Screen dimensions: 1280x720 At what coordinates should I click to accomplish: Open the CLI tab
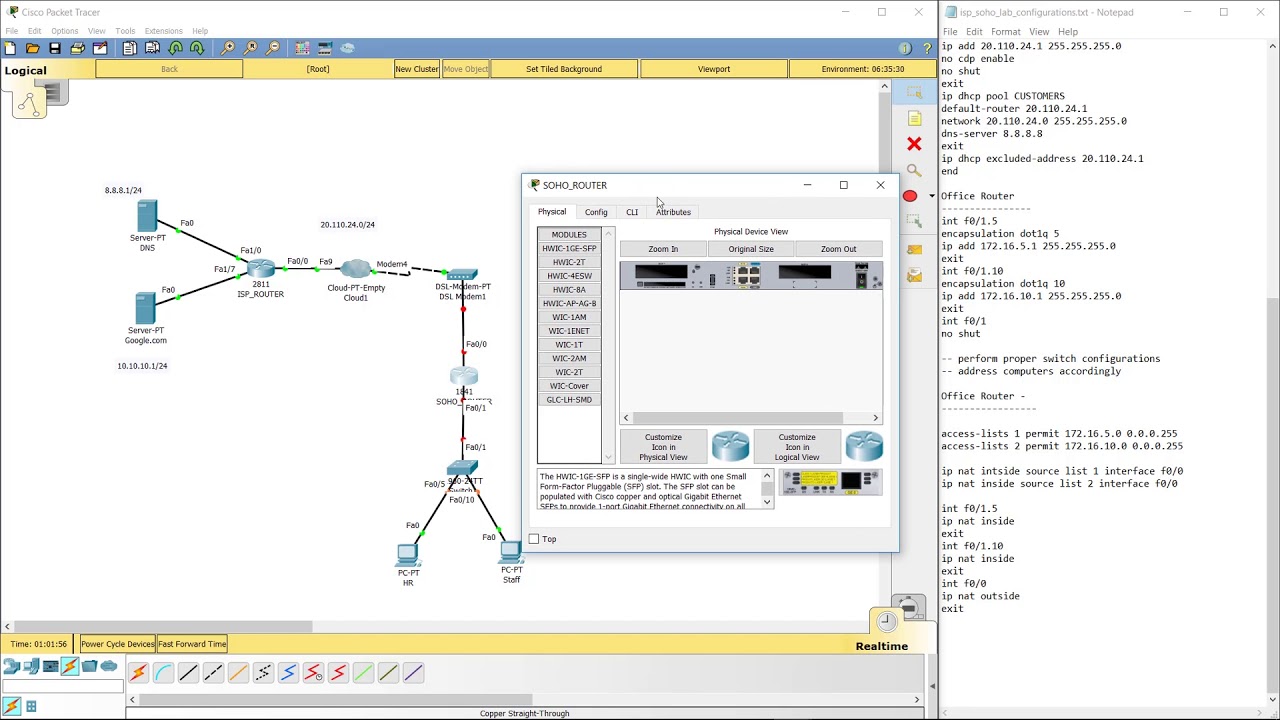632,212
